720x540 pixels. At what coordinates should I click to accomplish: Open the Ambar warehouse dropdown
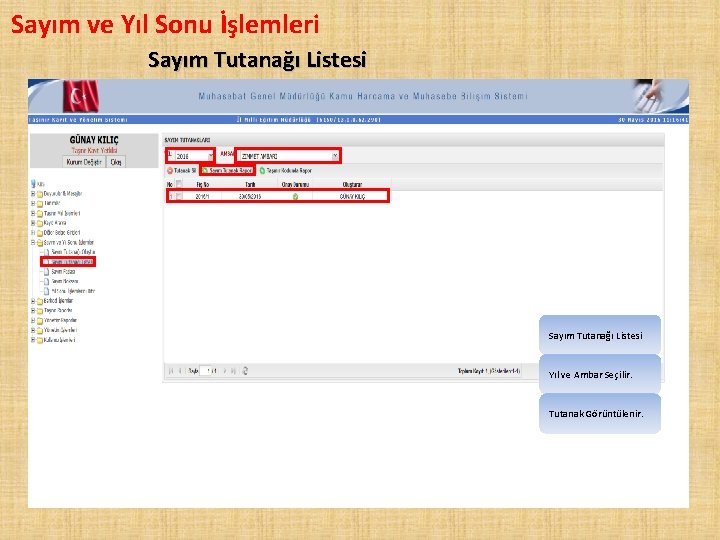(x=289, y=156)
